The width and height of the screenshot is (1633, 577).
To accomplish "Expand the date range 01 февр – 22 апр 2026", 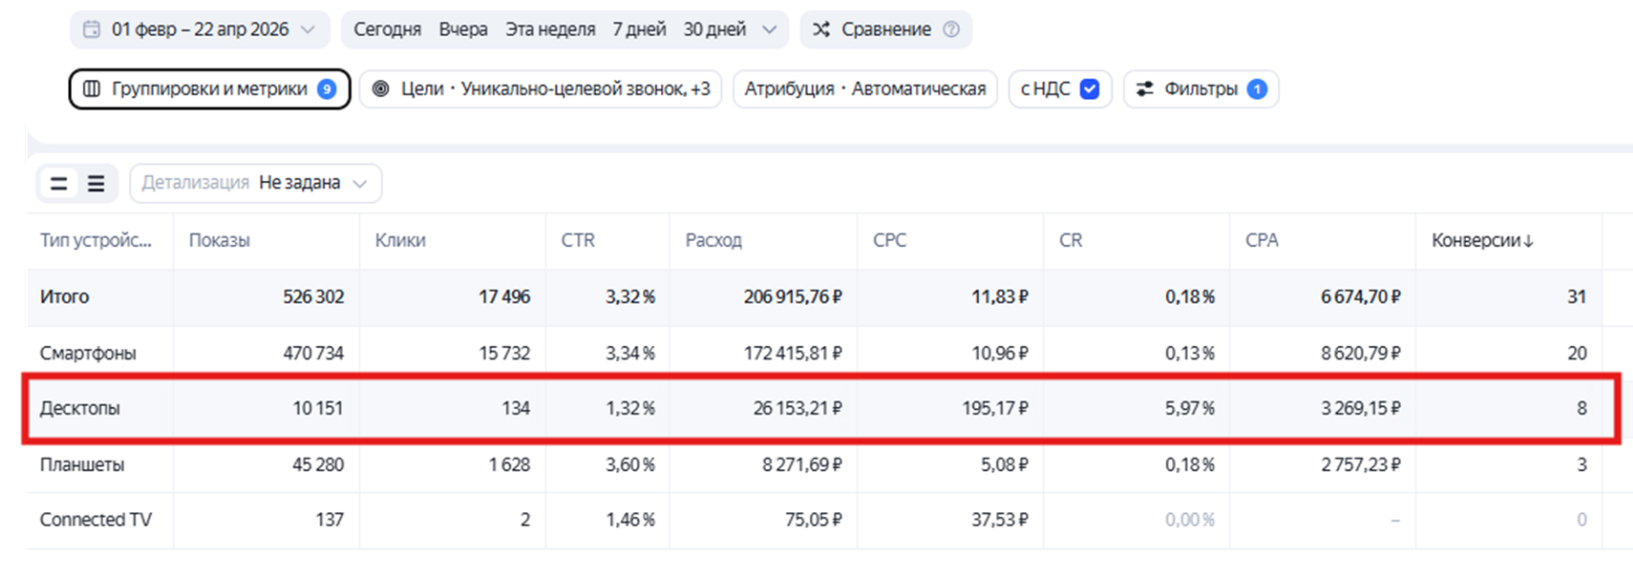I will click(199, 30).
